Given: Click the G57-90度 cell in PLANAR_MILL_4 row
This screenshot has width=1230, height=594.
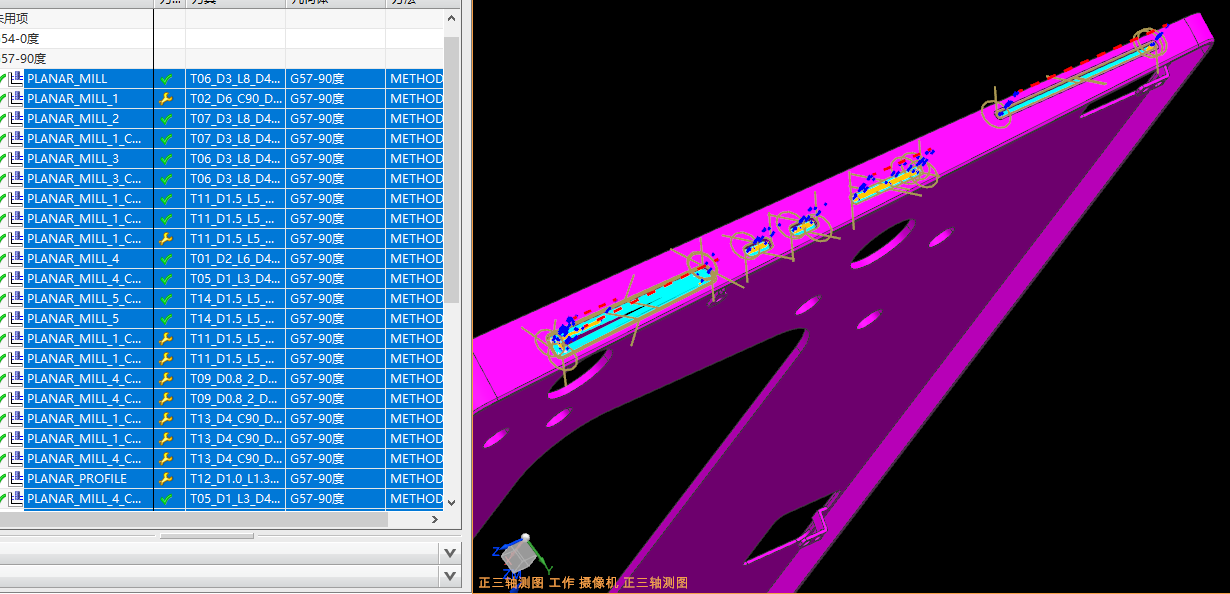Looking at the screenshot, I should [335, 259].
